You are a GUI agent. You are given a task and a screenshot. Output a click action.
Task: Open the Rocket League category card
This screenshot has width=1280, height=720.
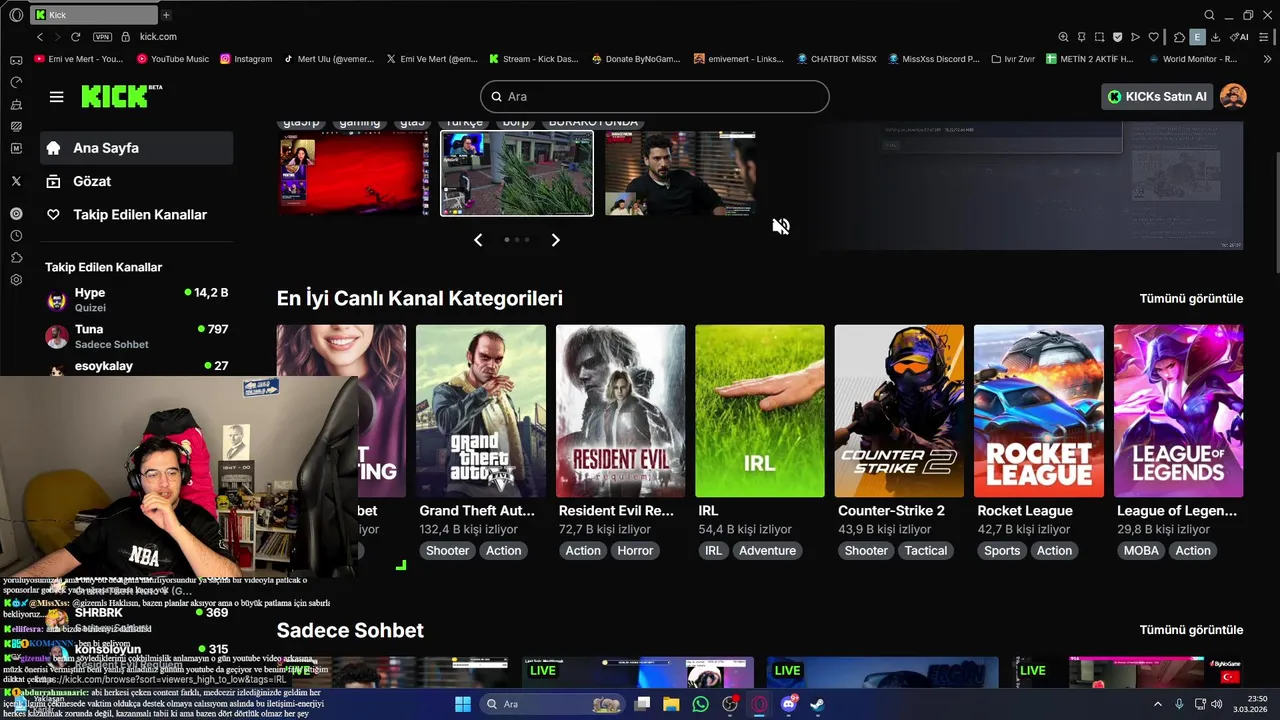click(x=1039, y=411)
